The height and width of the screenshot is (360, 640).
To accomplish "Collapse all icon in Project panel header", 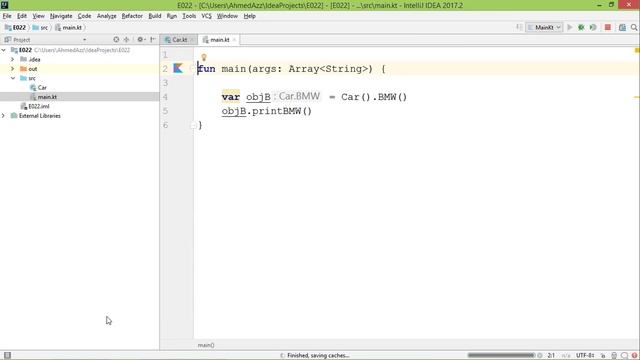I will point(127,40).
